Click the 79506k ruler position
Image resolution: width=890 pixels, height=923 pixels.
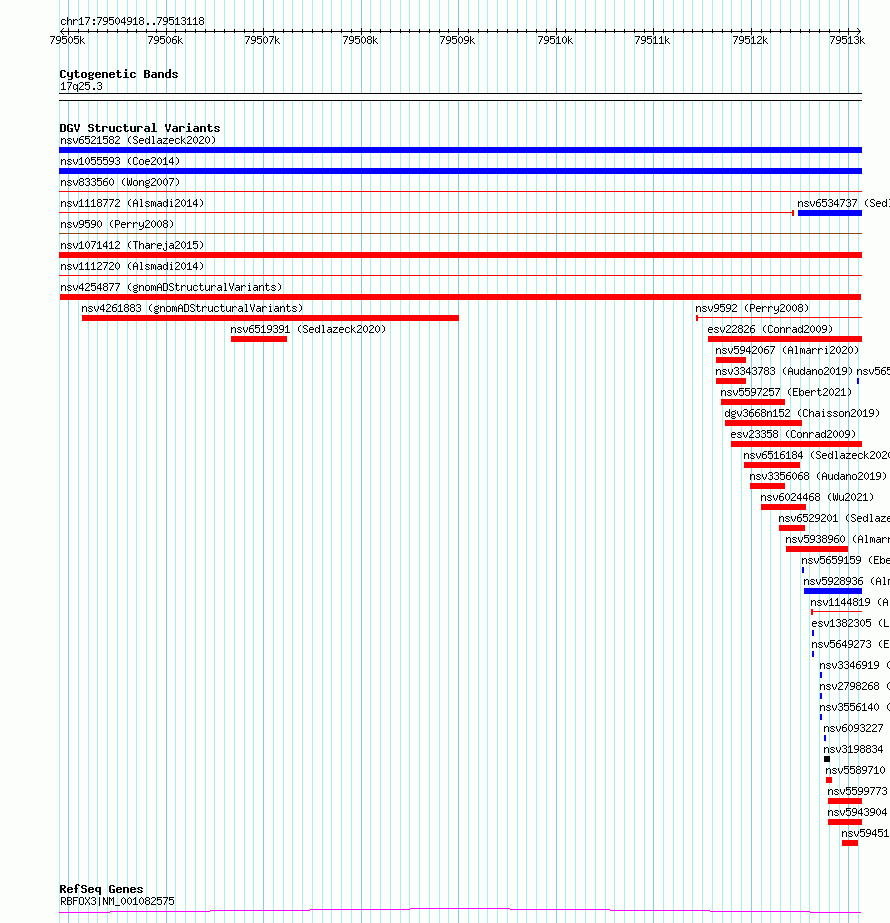[x=165, y=41]
